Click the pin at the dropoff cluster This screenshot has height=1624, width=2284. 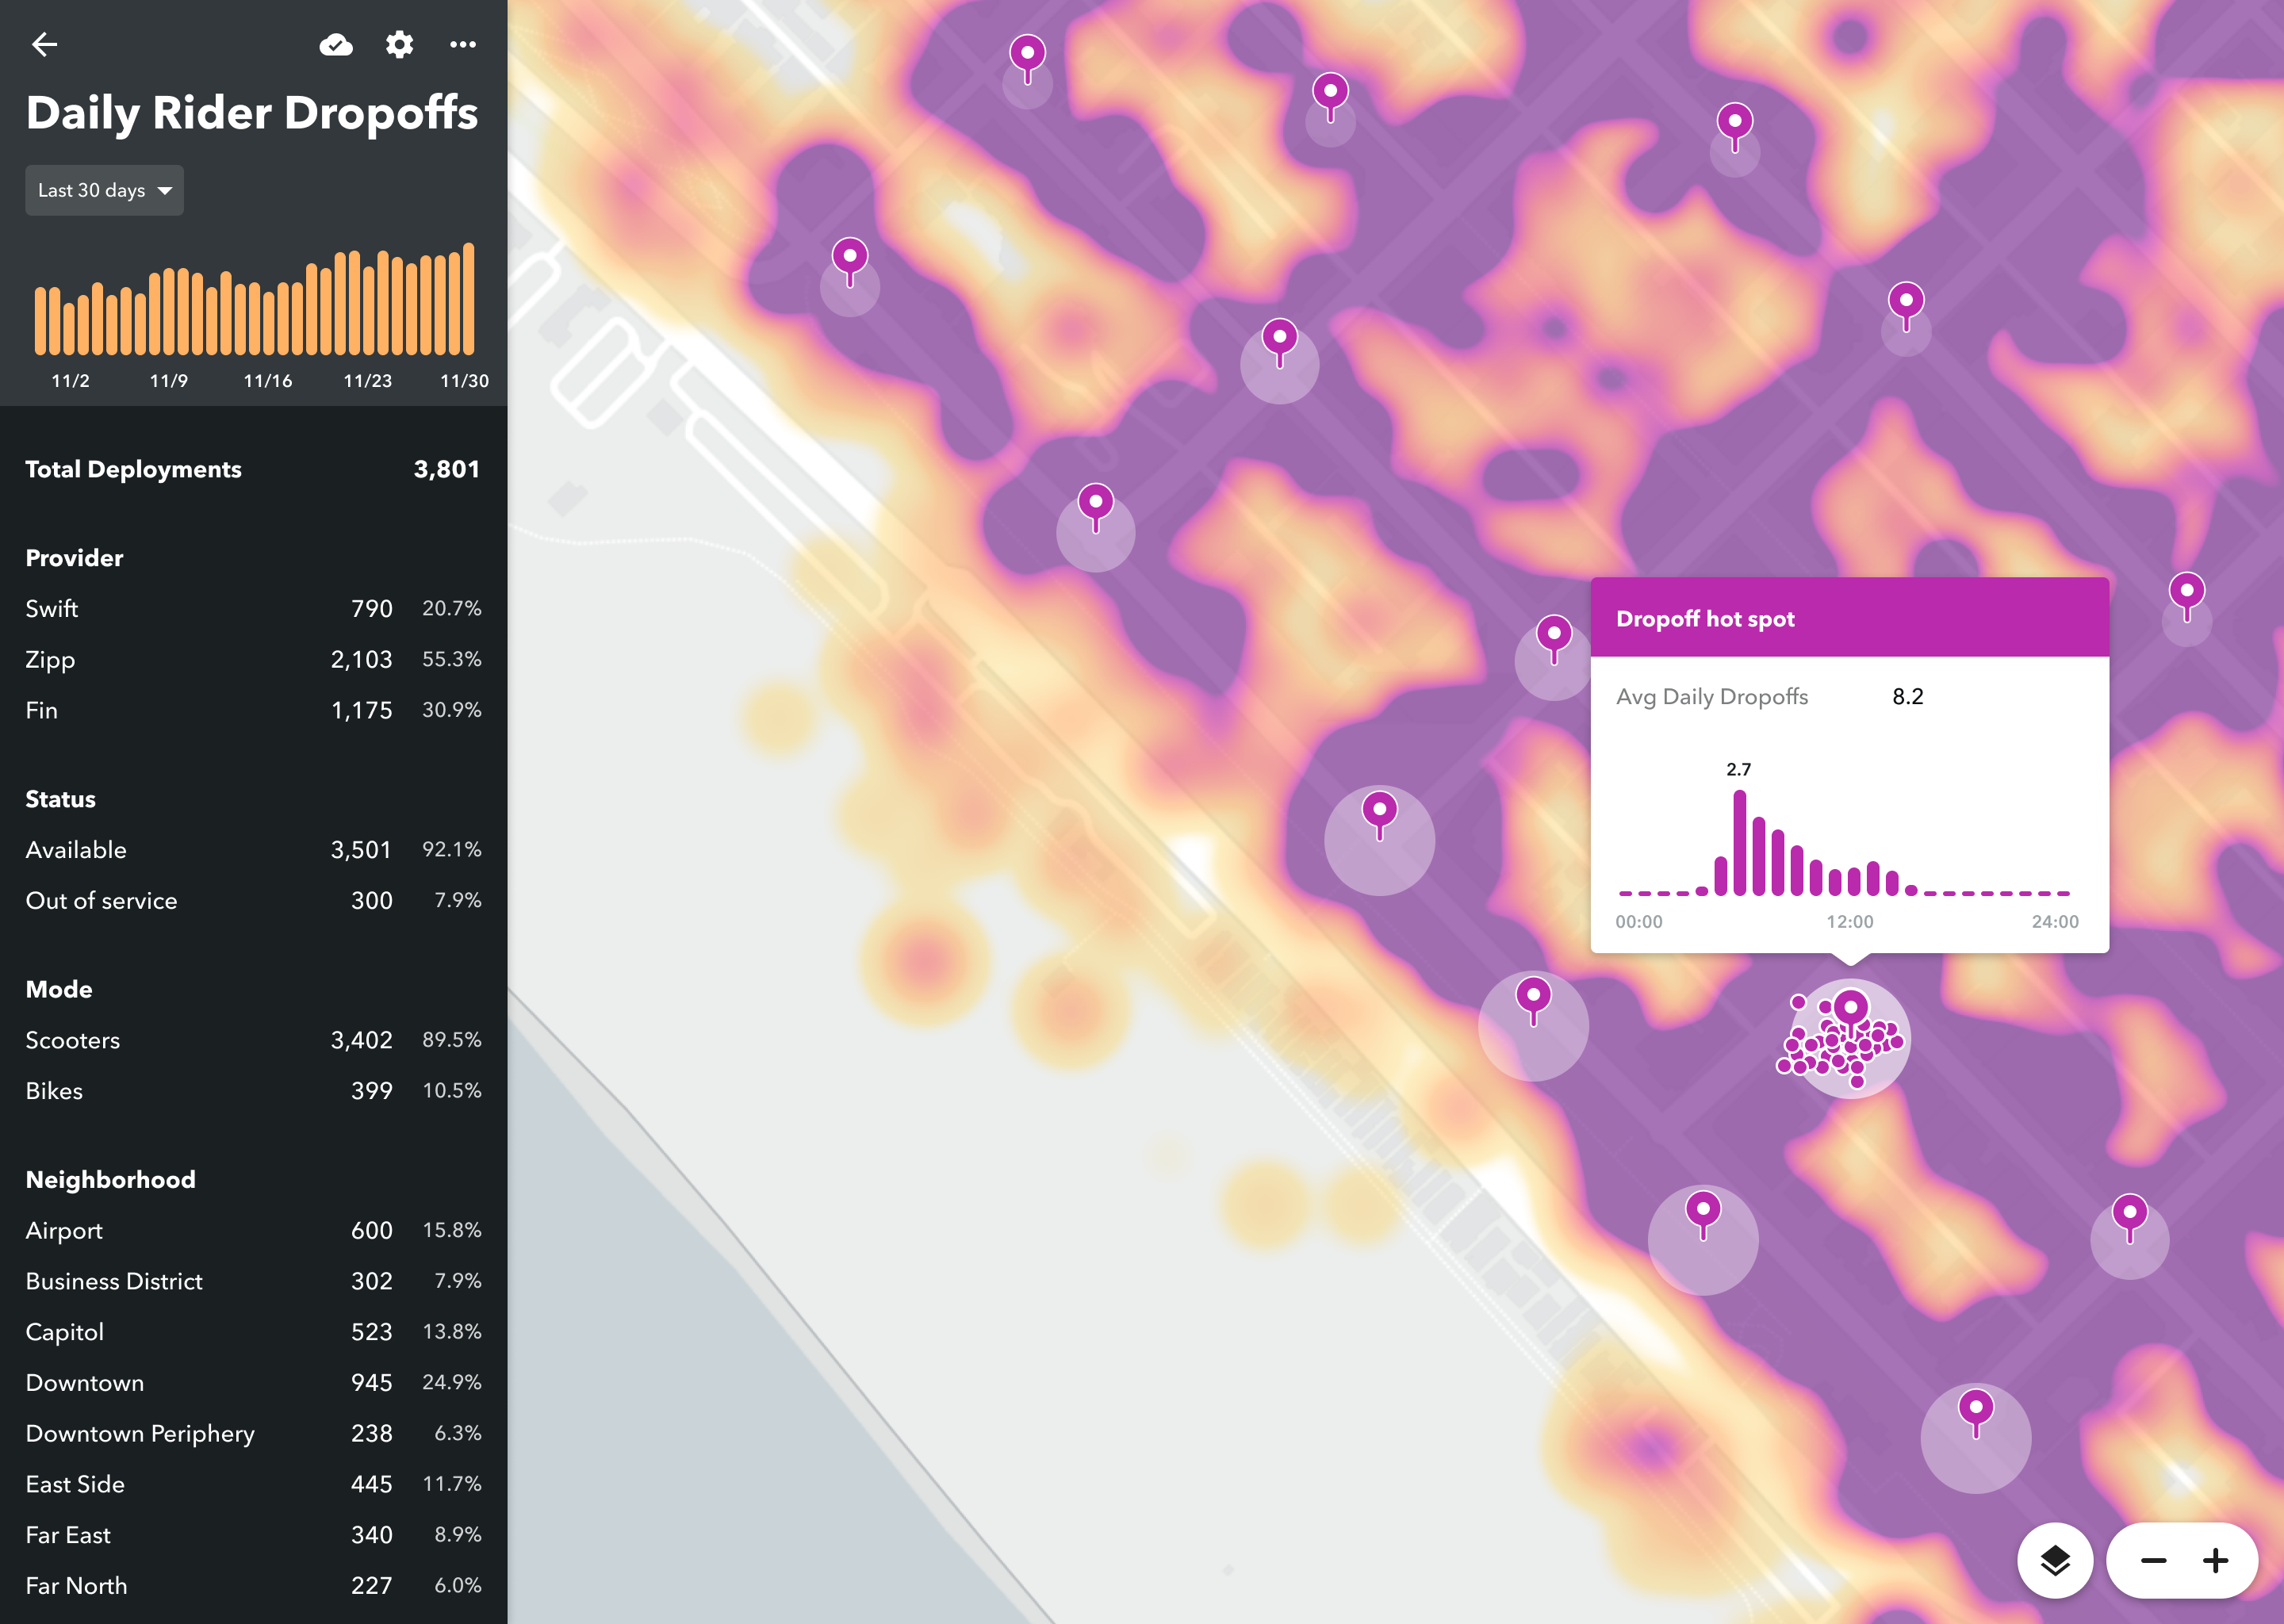click(1851, 1008)
